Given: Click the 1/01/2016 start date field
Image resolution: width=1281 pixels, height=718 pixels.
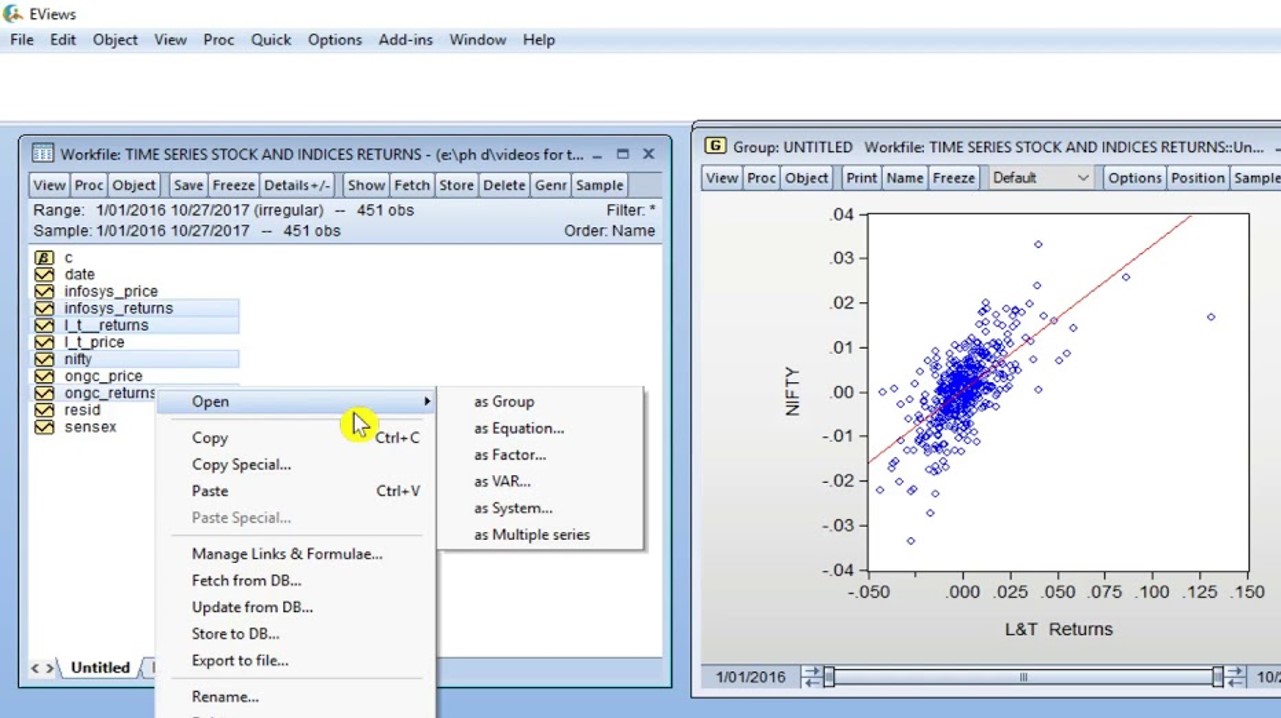Looking at the screenshot, I should point(750,677).
